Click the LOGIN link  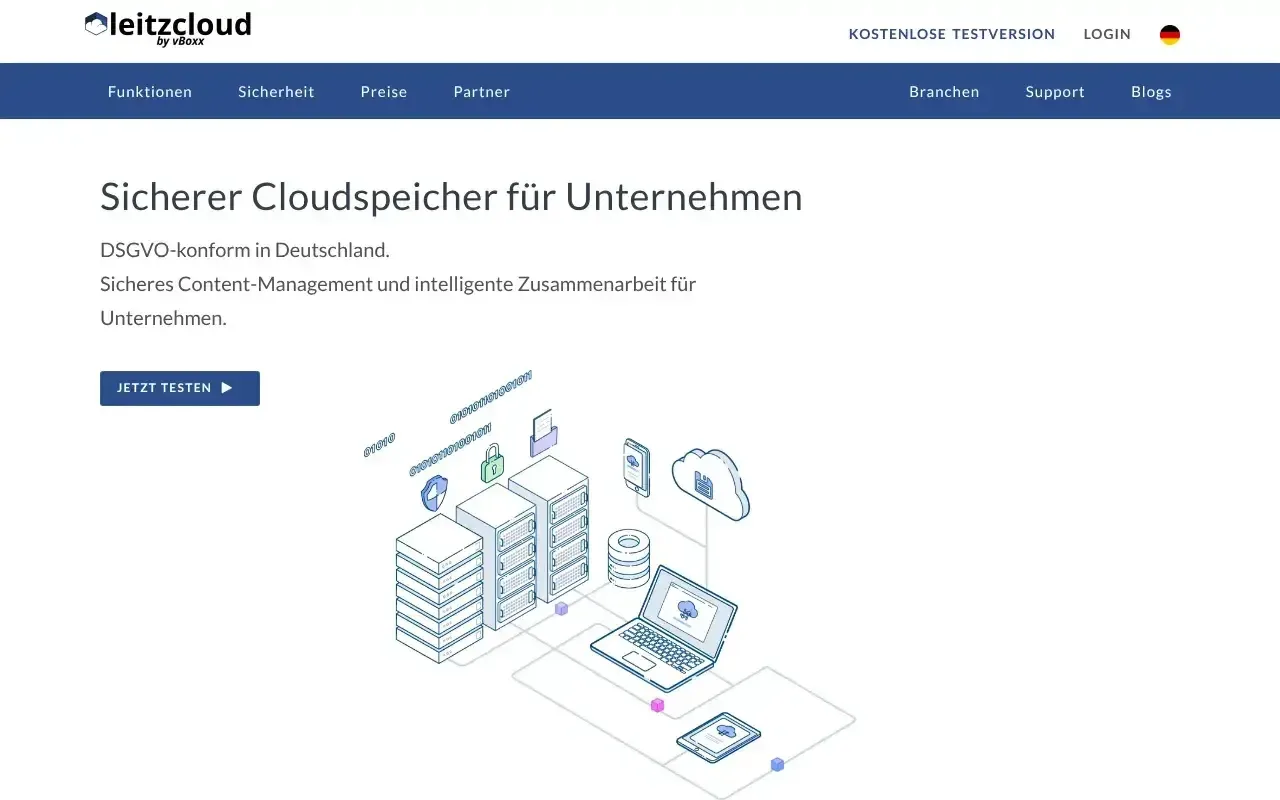coord(1107,34)
